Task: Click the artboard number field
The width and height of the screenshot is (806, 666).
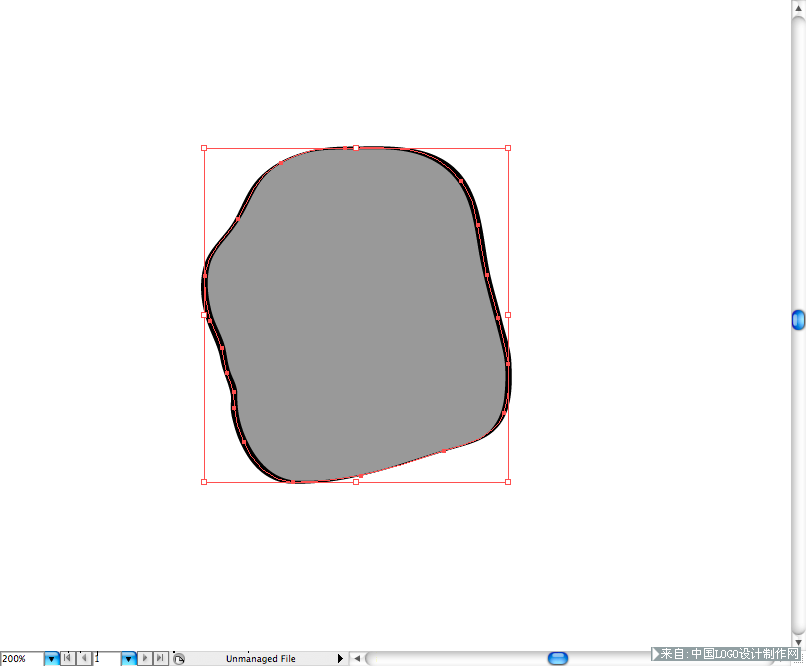Action: (x=107, y=658)
